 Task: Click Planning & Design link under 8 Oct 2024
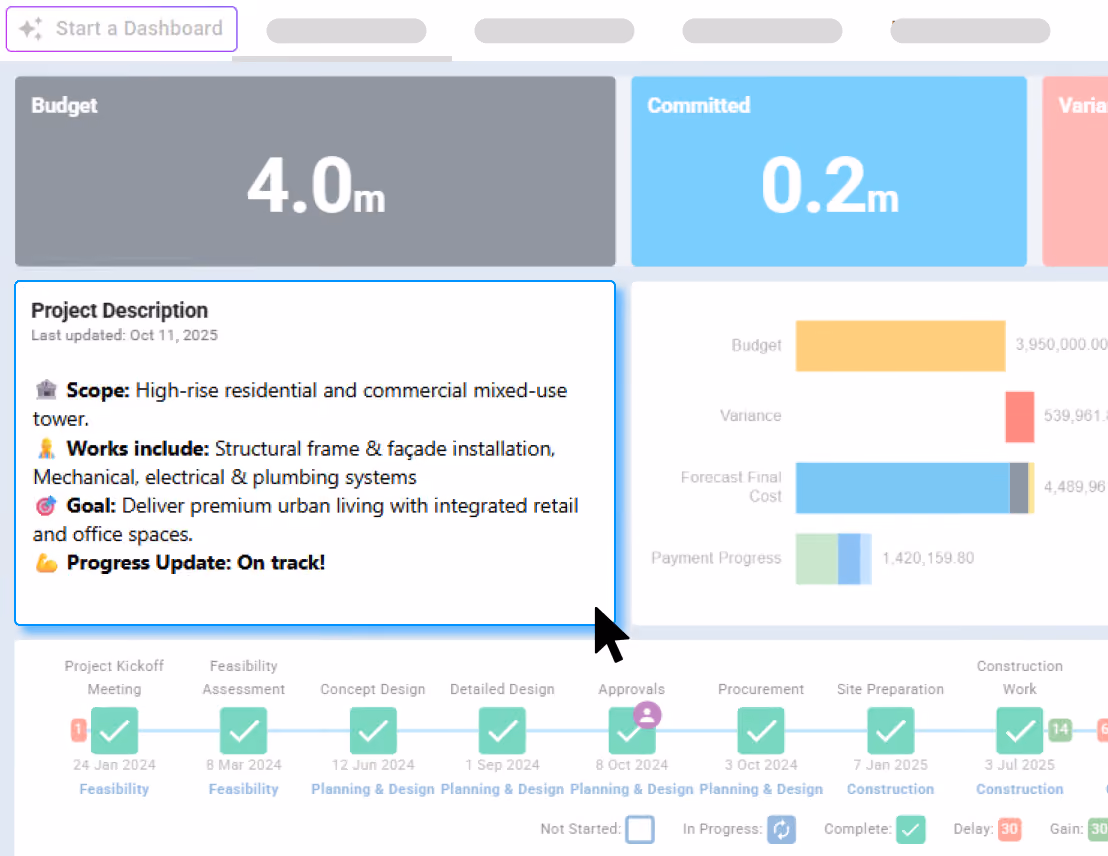(x=632, y=789)
